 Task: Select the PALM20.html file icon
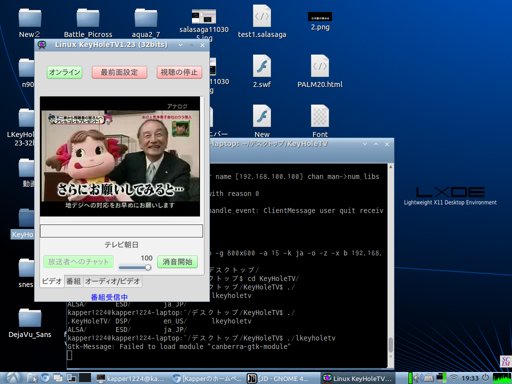pyautogui.click(x=320, y=66)
